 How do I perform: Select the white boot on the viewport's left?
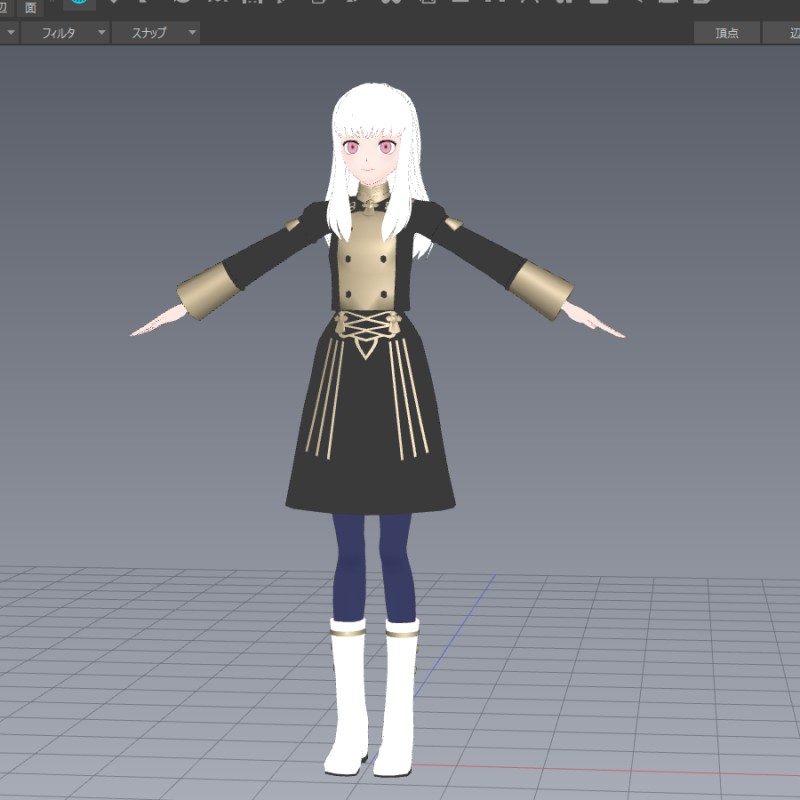(348, 700)
